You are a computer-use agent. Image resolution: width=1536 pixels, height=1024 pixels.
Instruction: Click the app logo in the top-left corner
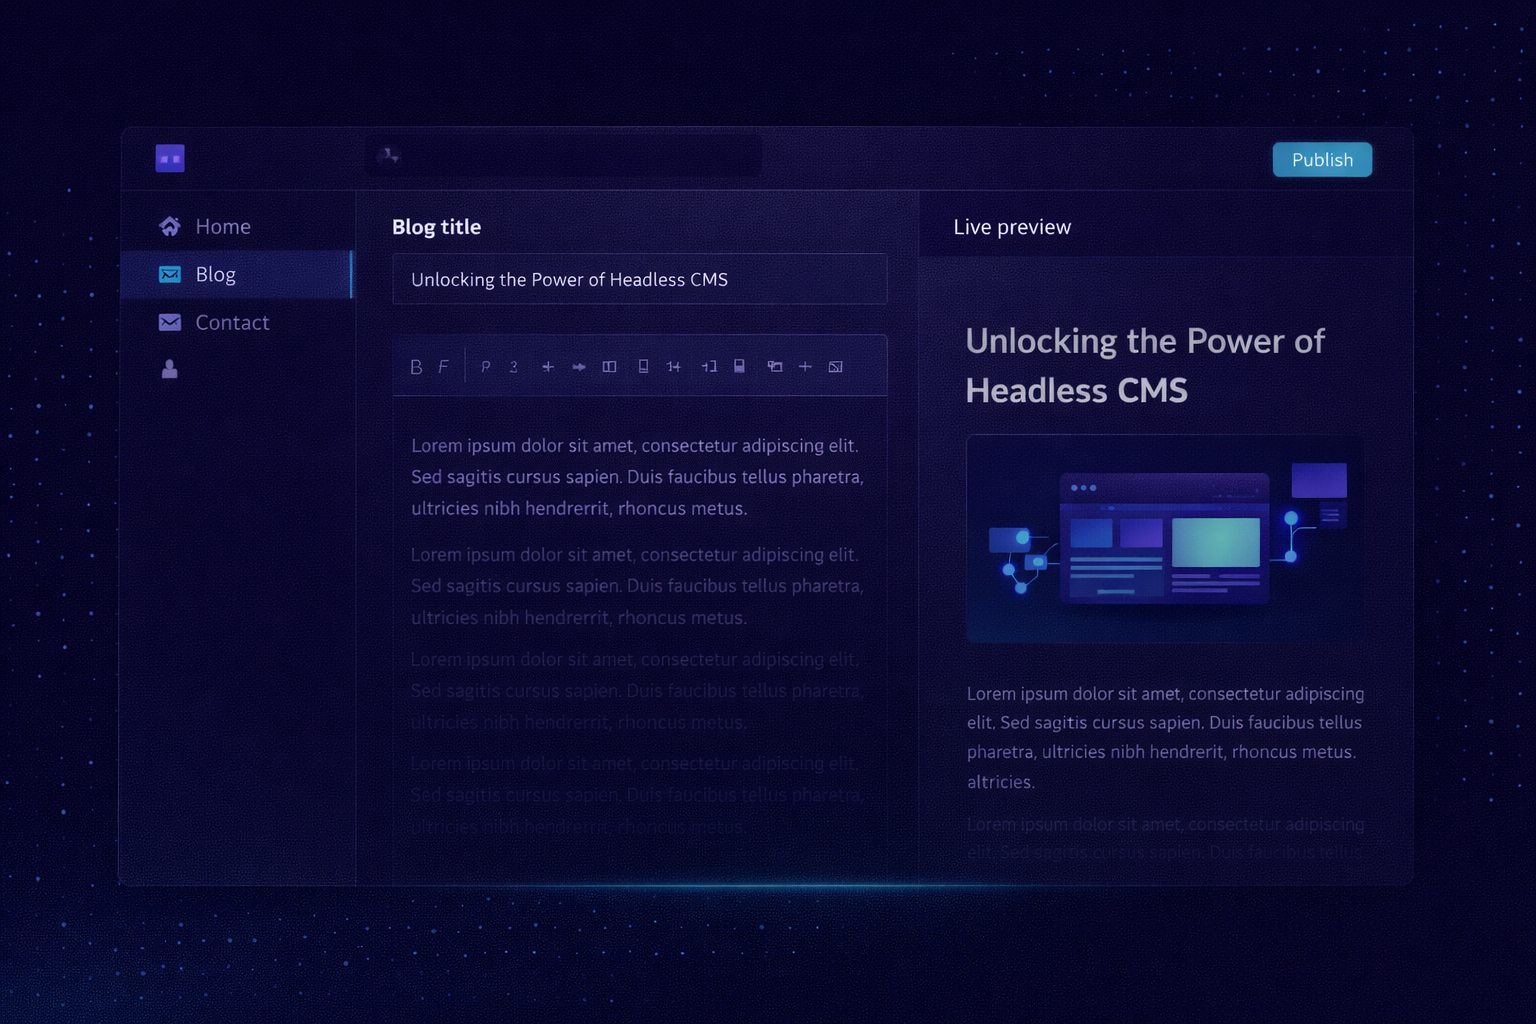pyautogui.click(x=169, y=158)
